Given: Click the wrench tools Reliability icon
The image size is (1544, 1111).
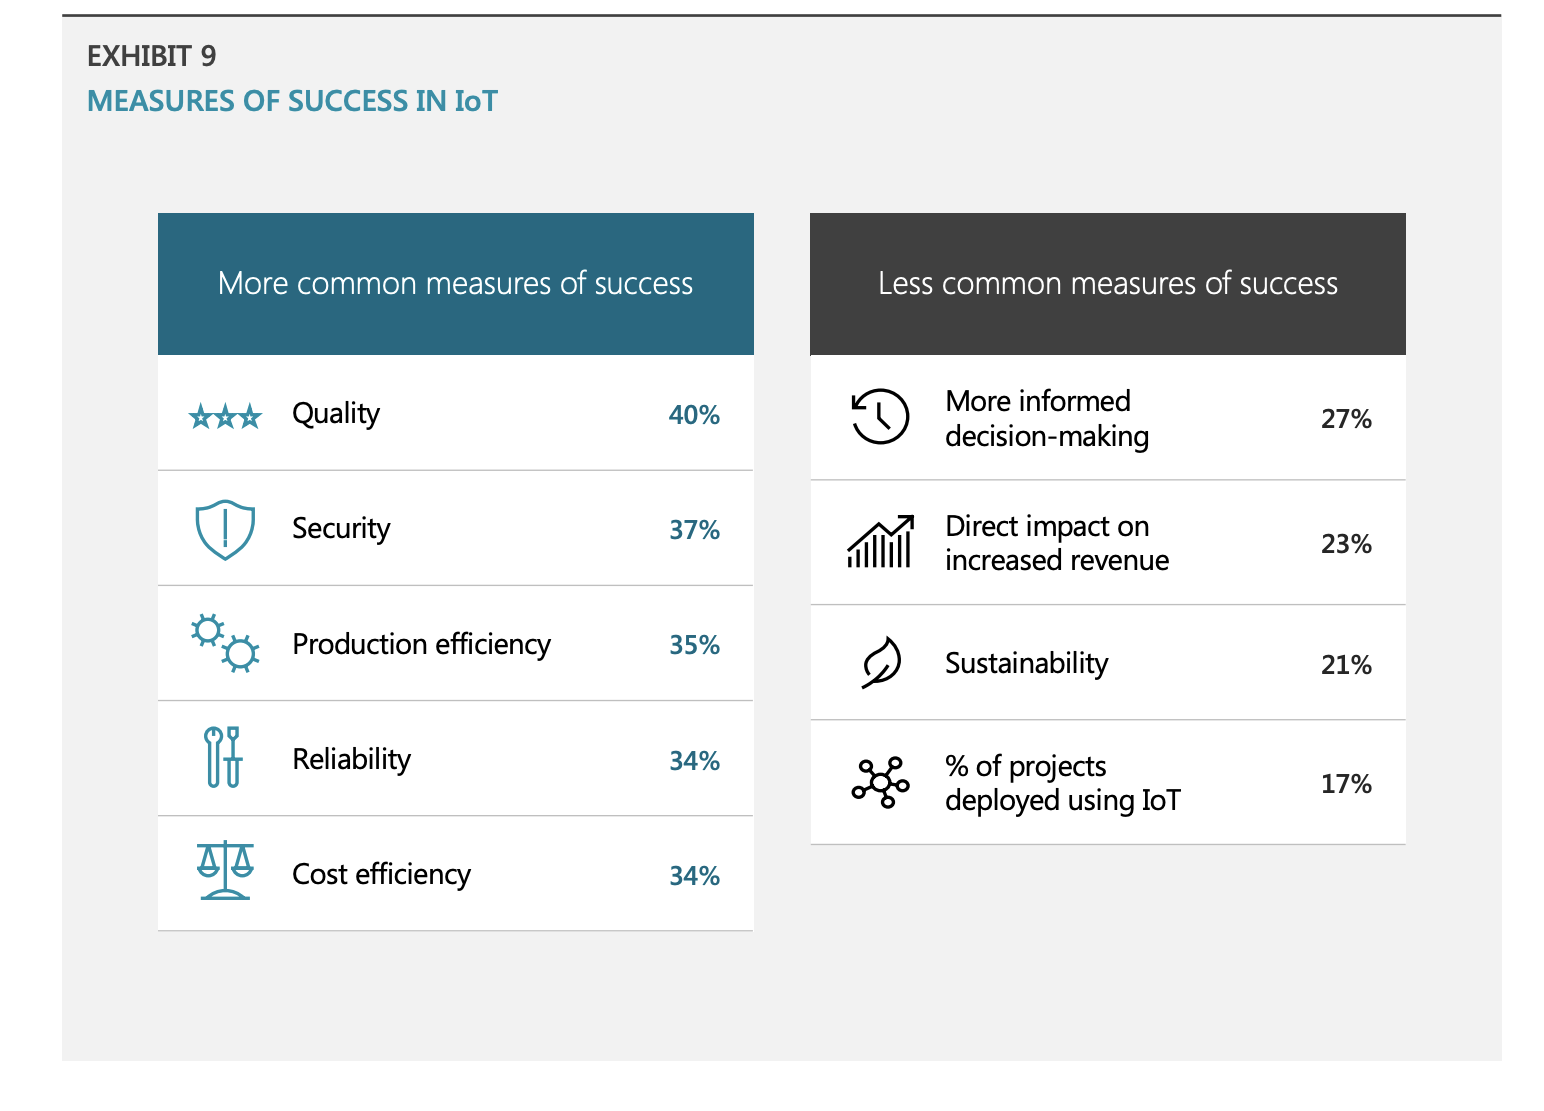Looking at the screenshot, I should tap(223, 758).
